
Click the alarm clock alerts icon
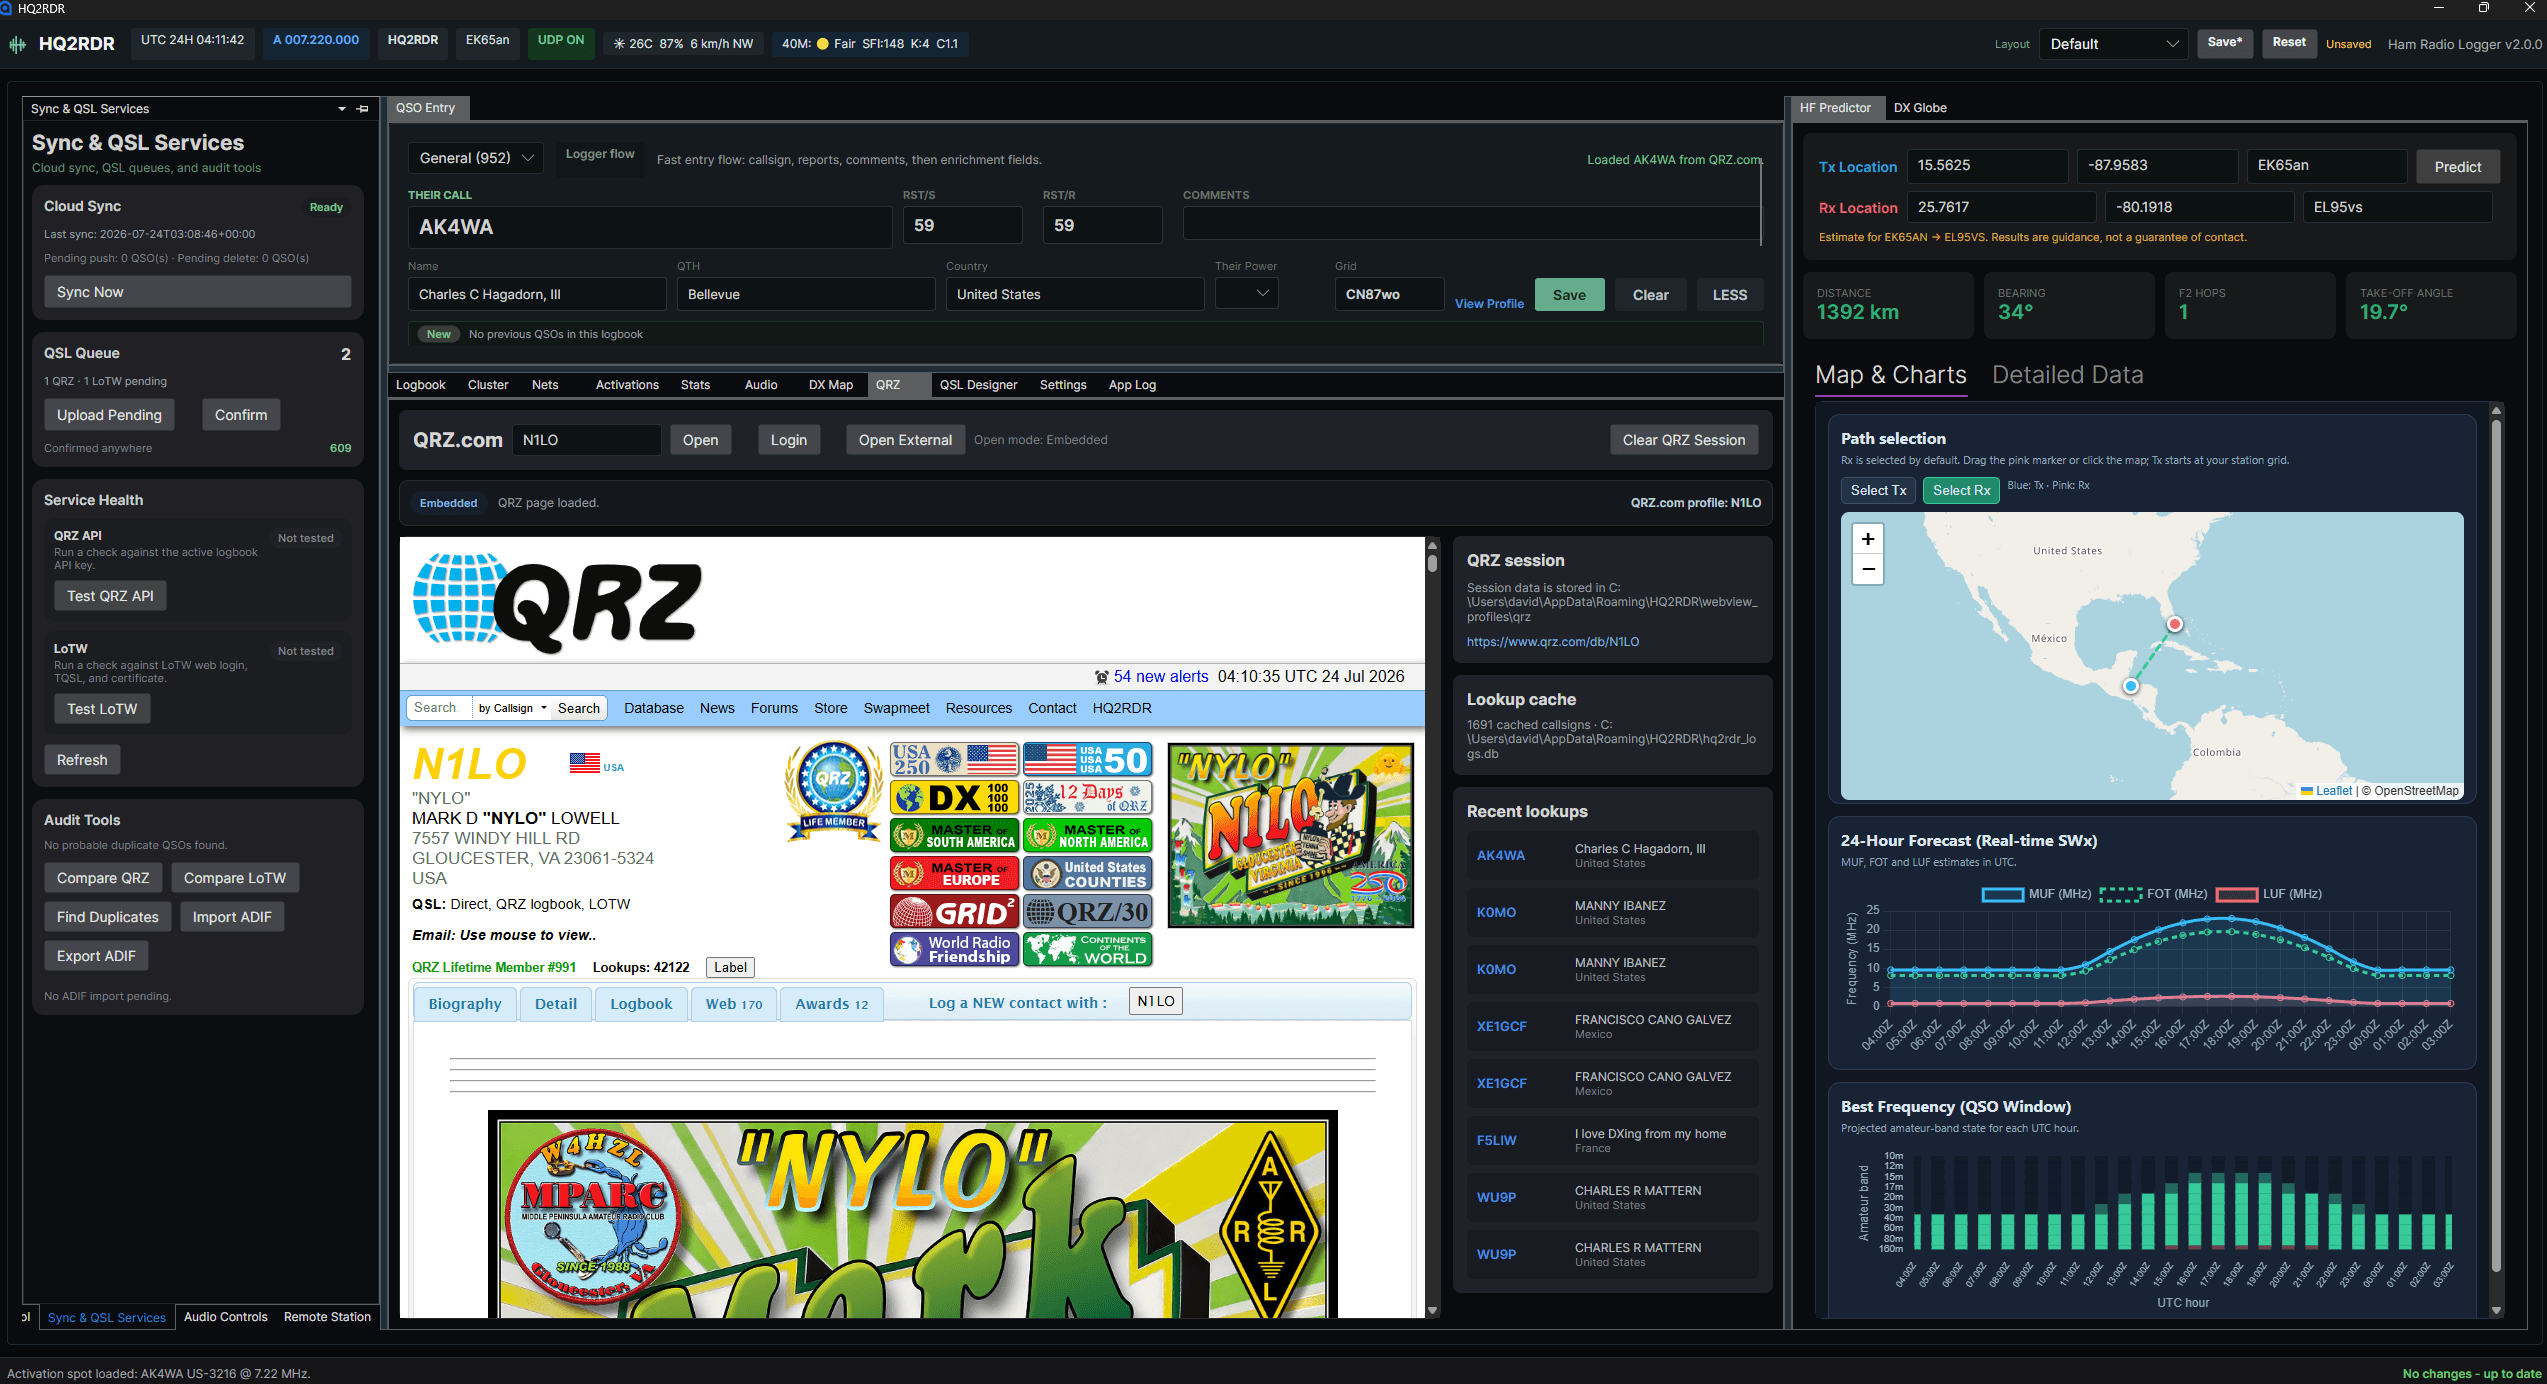[1101, 677]
